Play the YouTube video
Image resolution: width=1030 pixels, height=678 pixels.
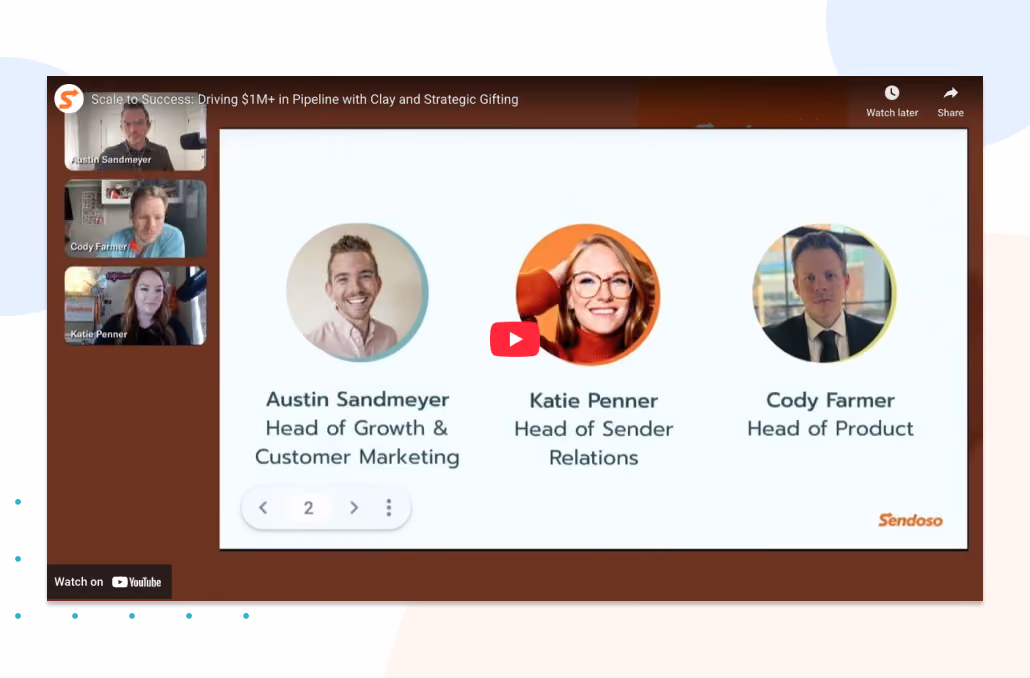click(514, 339)
